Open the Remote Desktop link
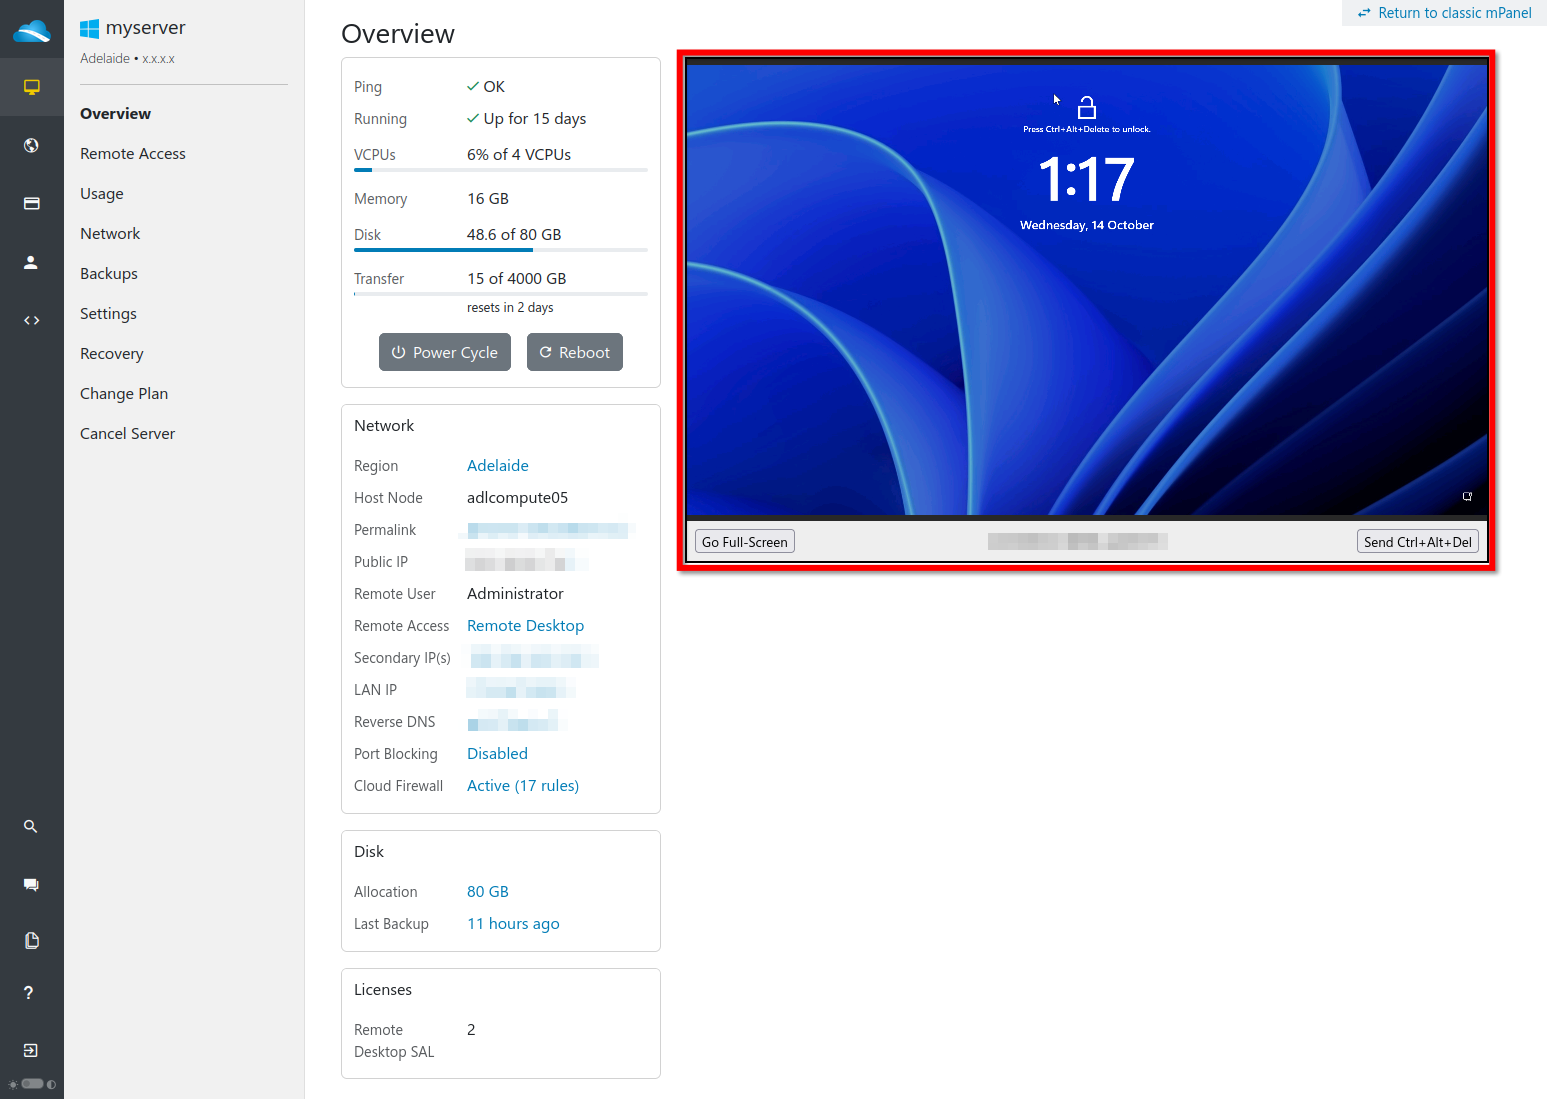 [525, 626]
